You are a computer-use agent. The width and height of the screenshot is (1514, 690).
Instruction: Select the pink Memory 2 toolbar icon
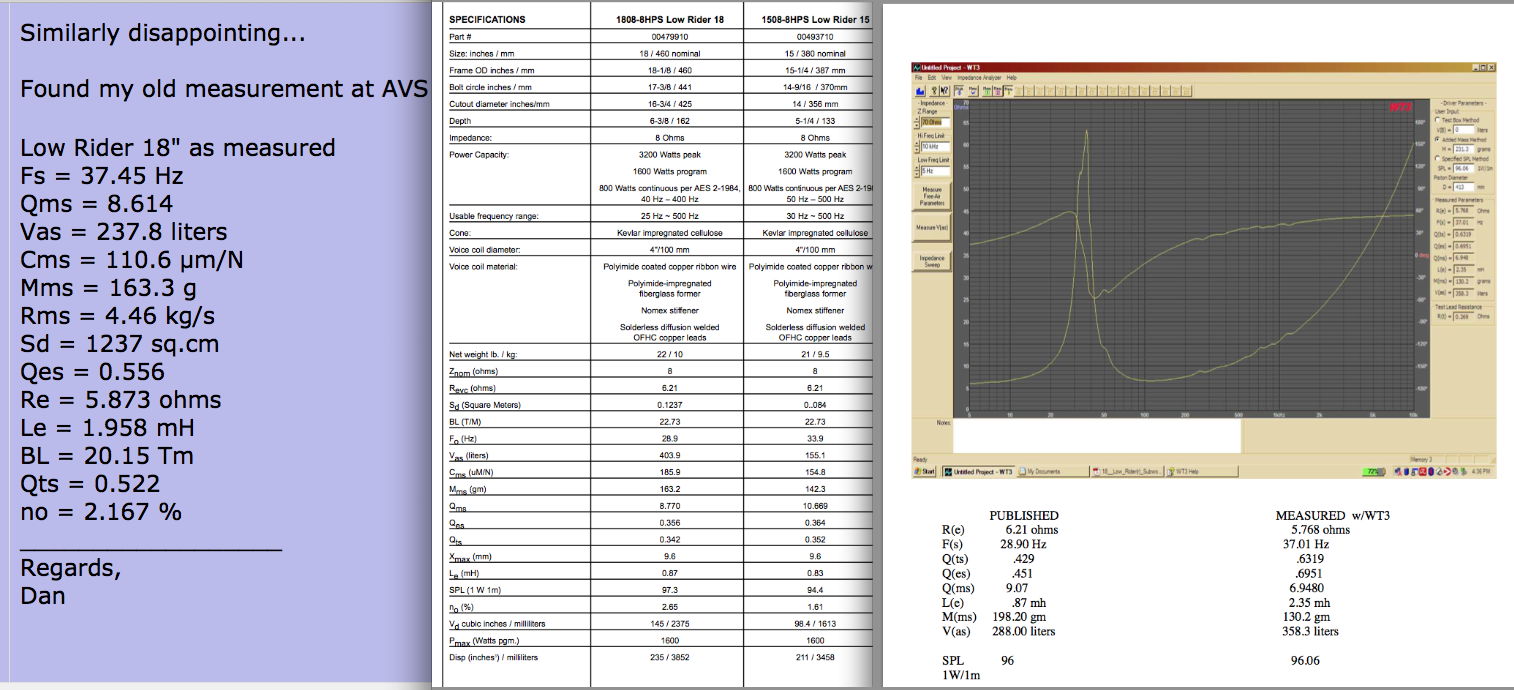[997, 91]
